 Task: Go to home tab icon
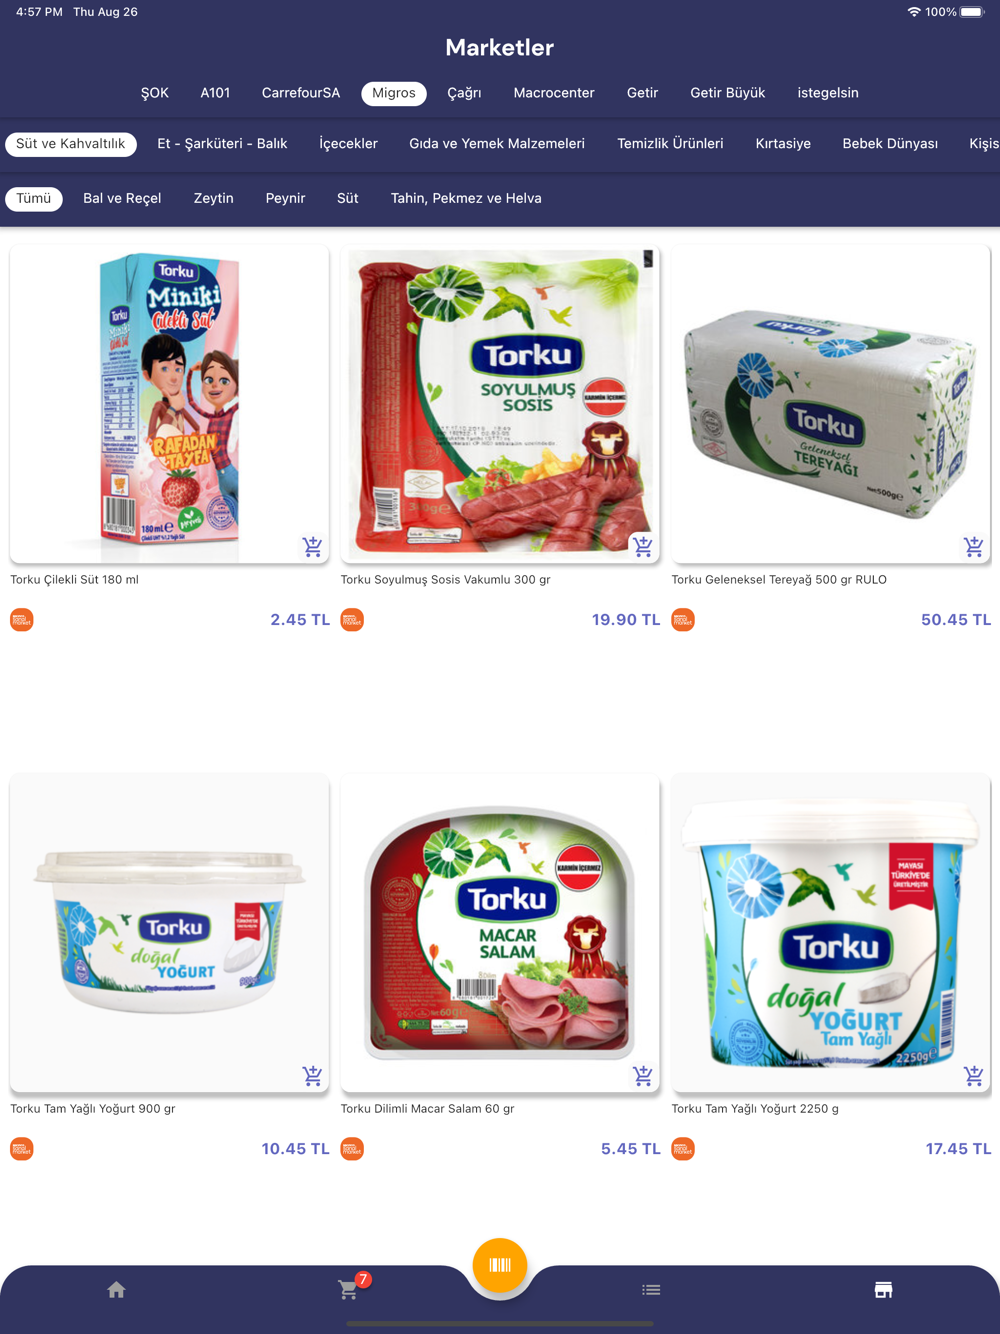point(116,1290)
